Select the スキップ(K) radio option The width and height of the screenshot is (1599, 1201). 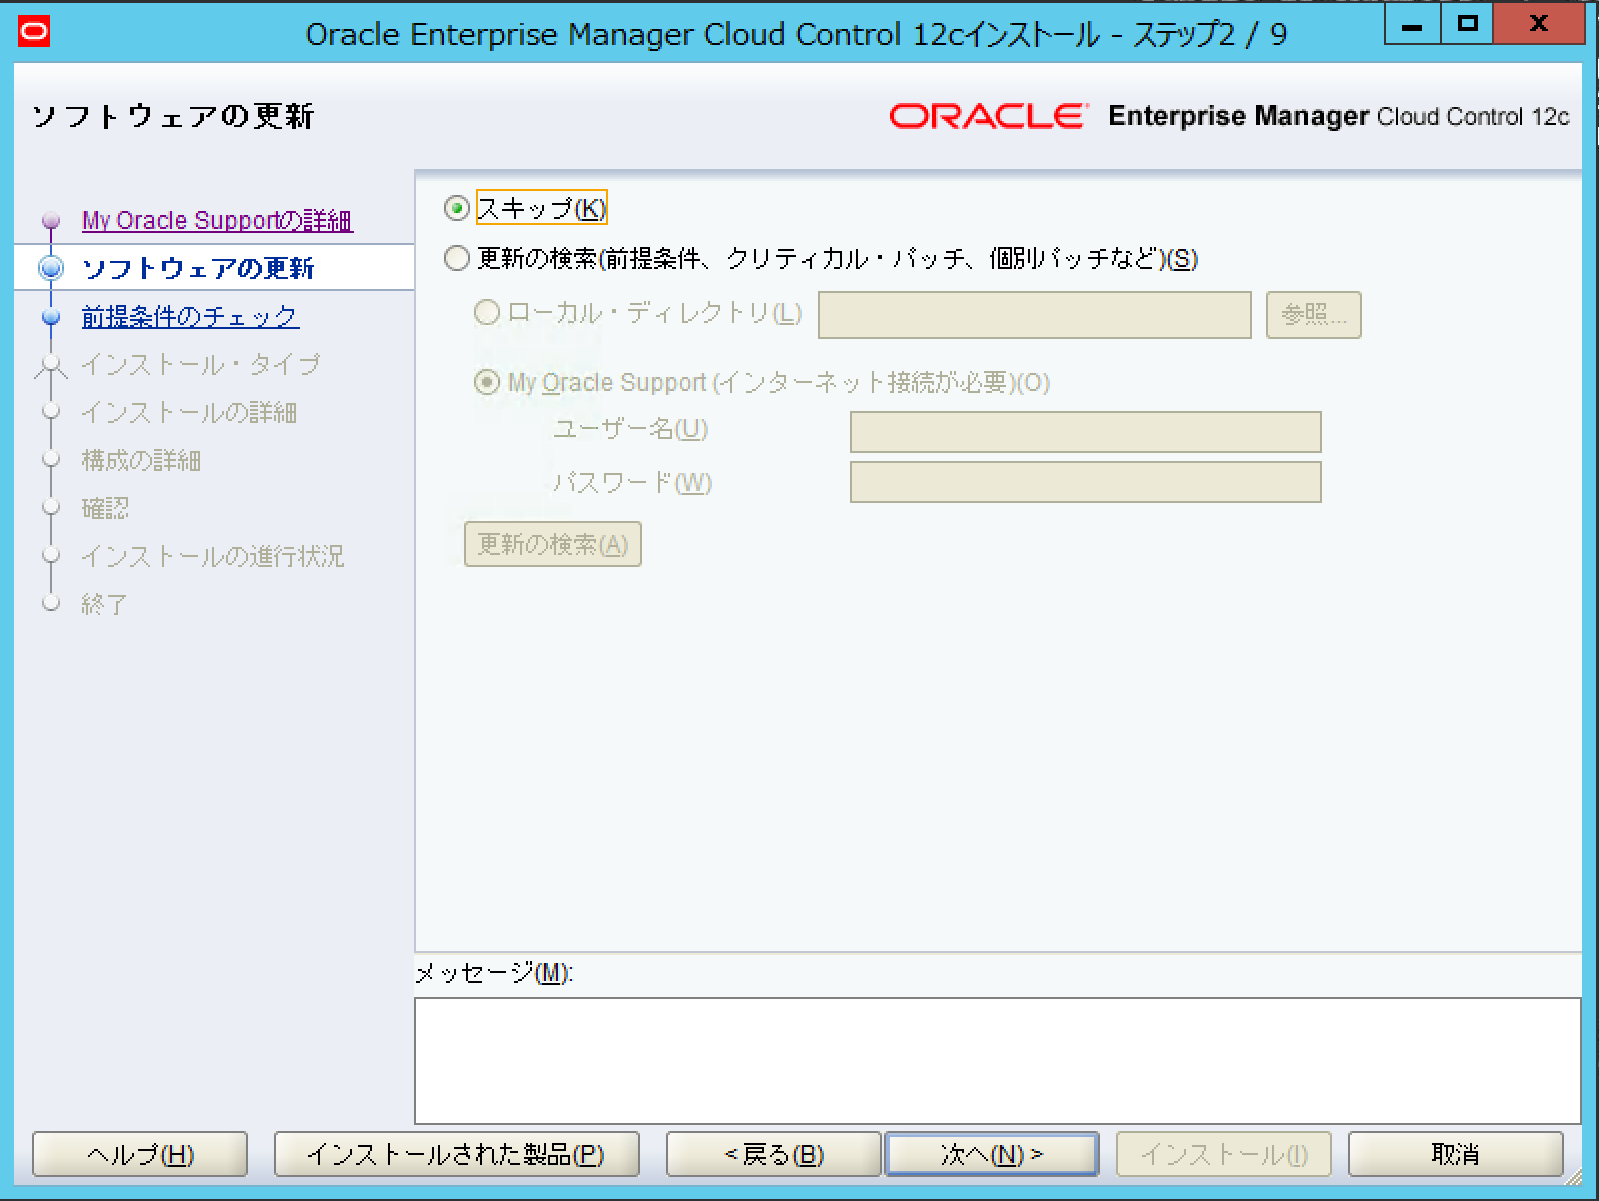point(457,208)
